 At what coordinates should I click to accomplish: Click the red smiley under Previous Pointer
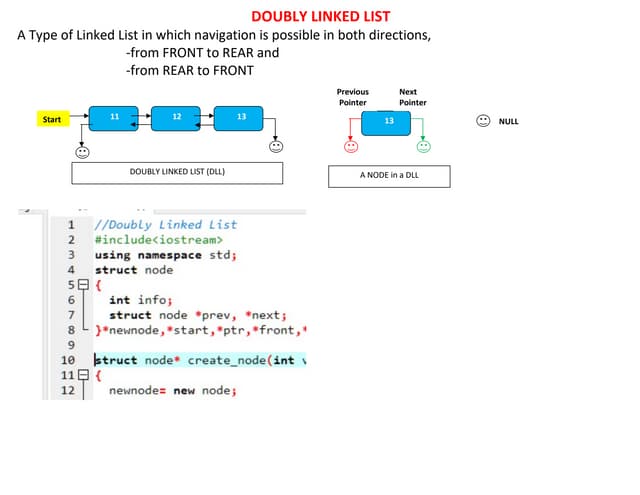pyautogui.click(x=350, y=147)
